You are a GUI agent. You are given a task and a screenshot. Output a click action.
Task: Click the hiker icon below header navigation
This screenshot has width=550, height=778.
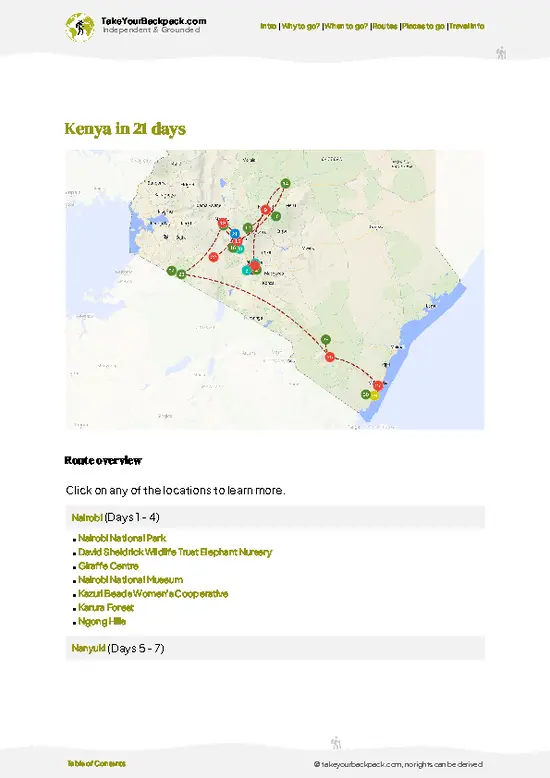pos(501,53)
